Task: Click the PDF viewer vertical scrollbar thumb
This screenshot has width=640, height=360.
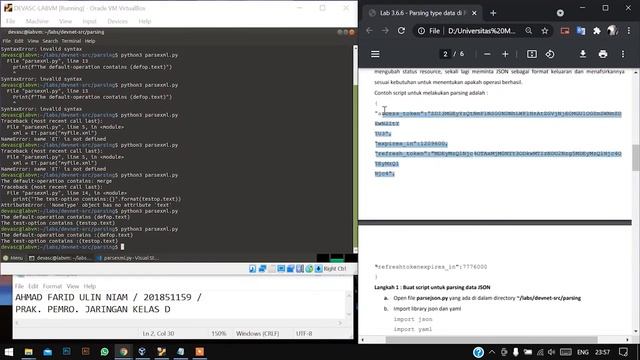Action: pyautogui.click(x=636, y=158)
